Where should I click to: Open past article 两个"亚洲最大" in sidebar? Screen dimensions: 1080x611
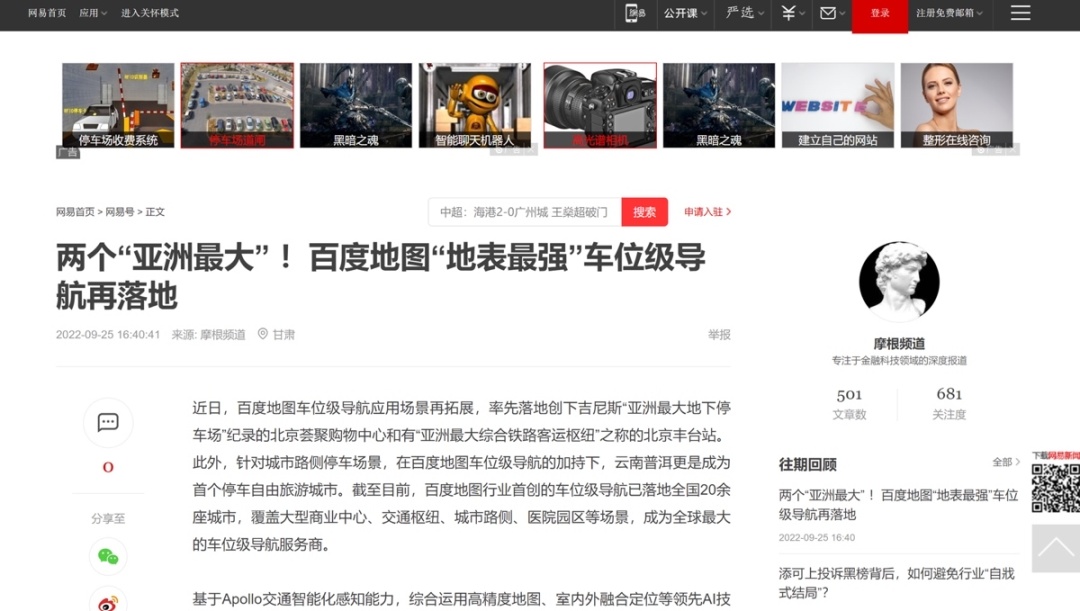click(x=898, y=504)
